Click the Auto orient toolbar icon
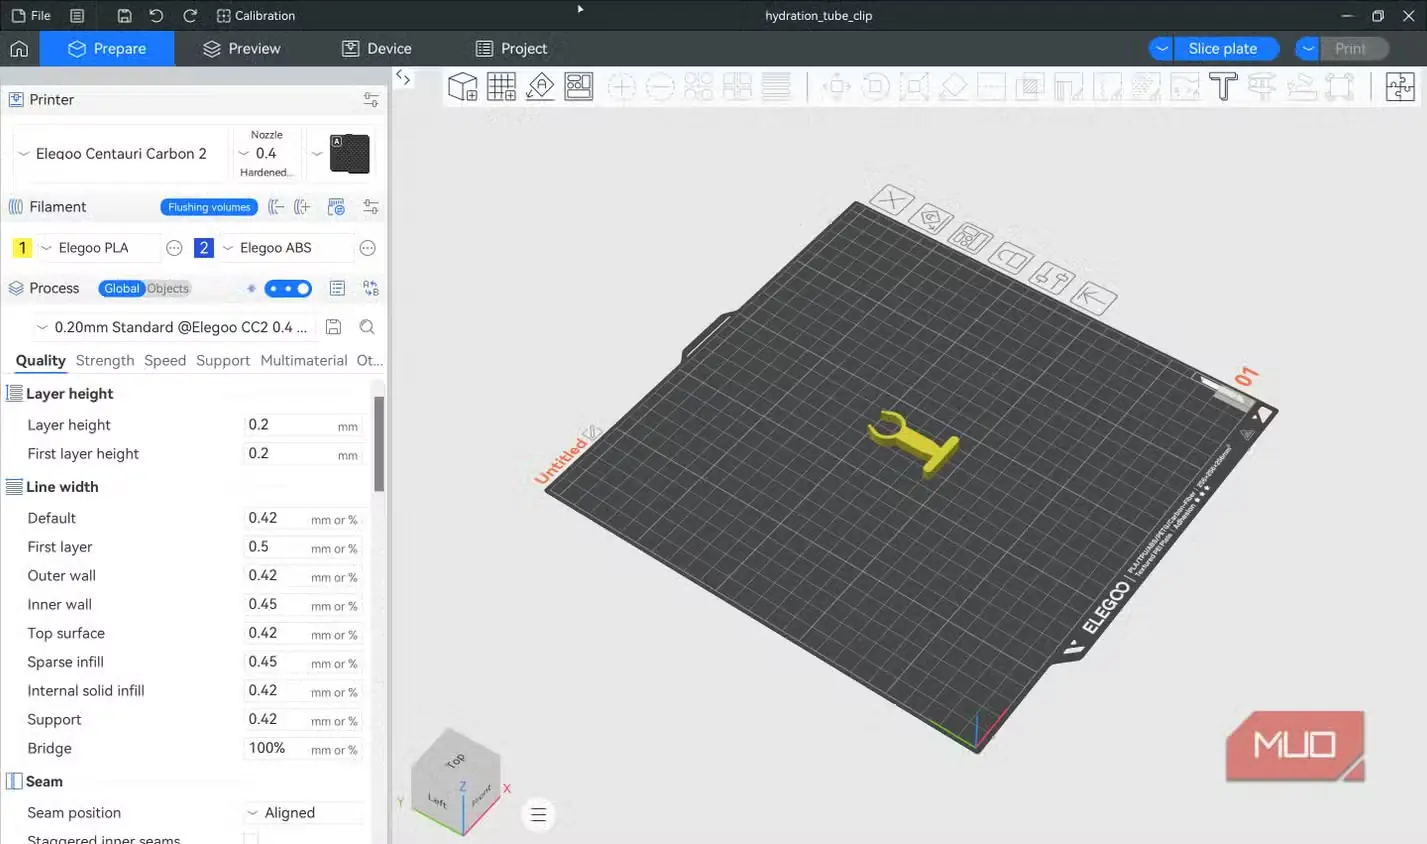Image resolution: width=1427 pixels, height=844 pixels. 540,87
